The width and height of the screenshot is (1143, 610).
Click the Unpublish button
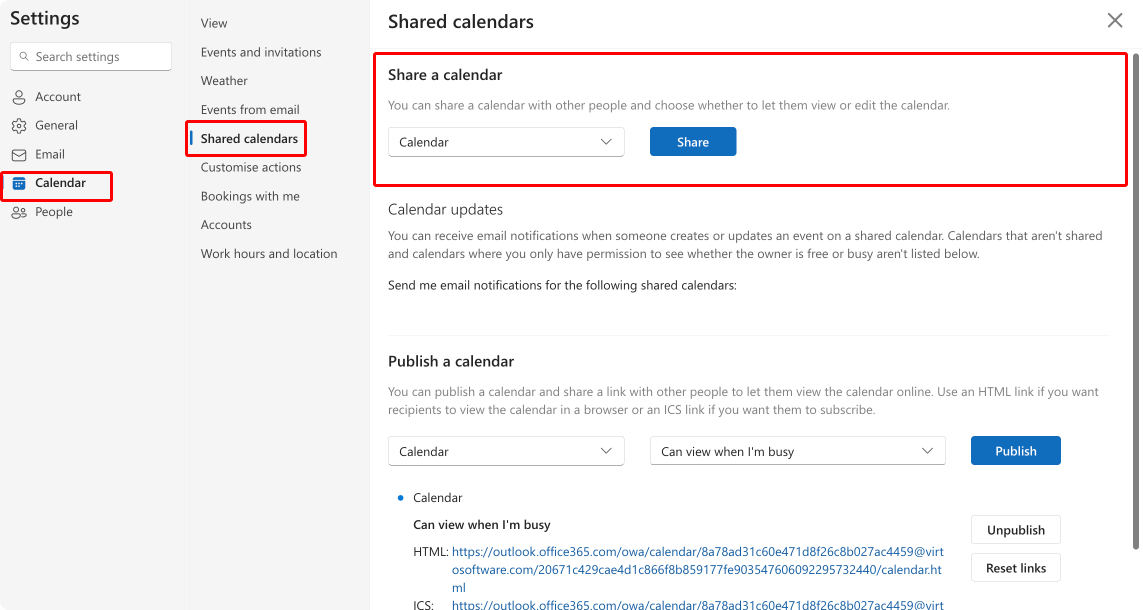tap(1015, 530)
